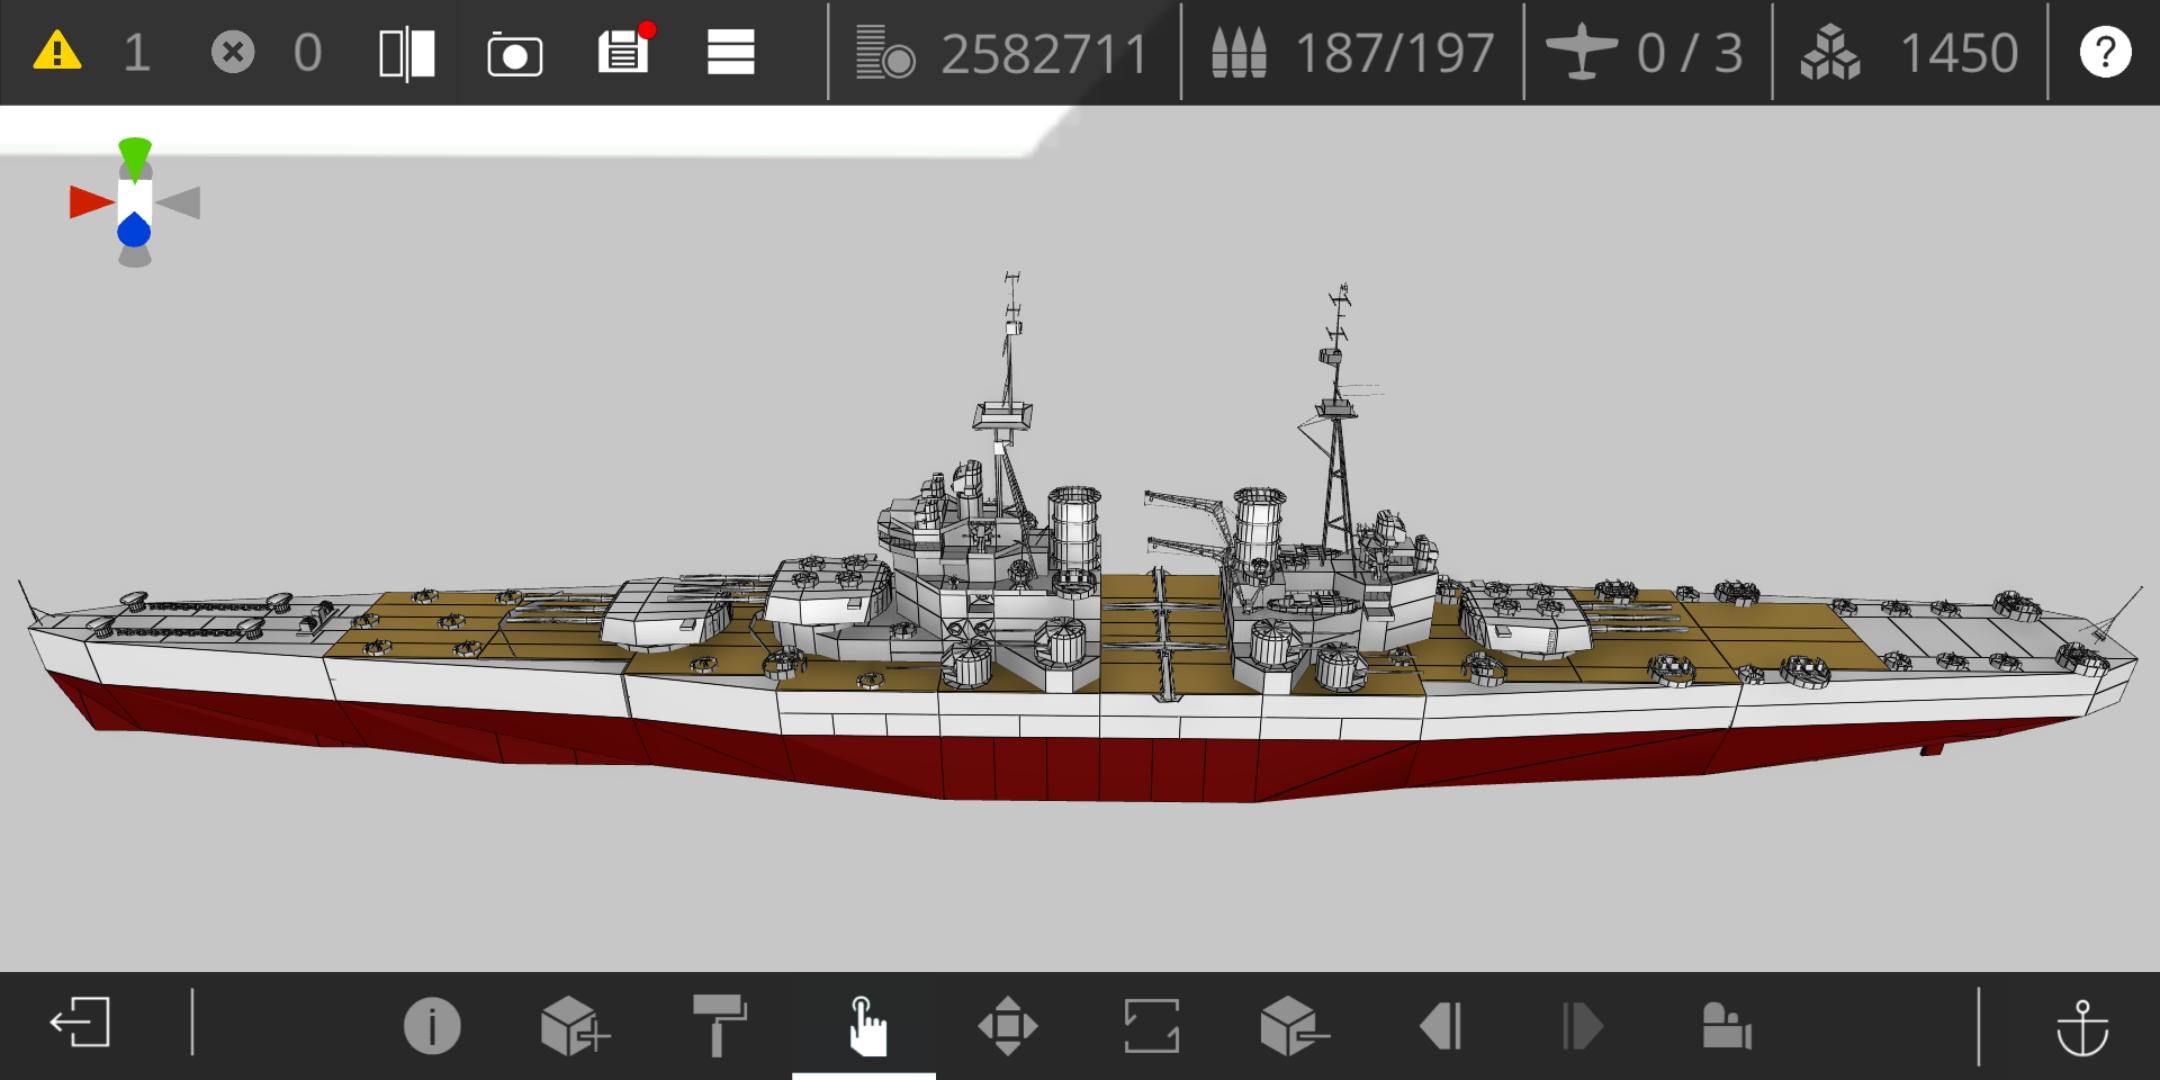Viewport: 2160px width, 1080px height.
Task: Open the help question mark button
Action: [x=2105, y=51]
